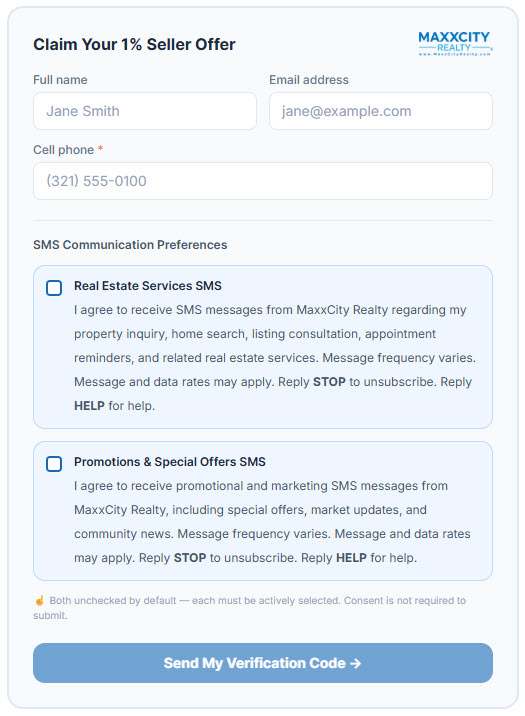This screenshot has height=716, width=525.
Task: Check the Real Estate Services SMS checkbox
Action: tap(54, 288)
